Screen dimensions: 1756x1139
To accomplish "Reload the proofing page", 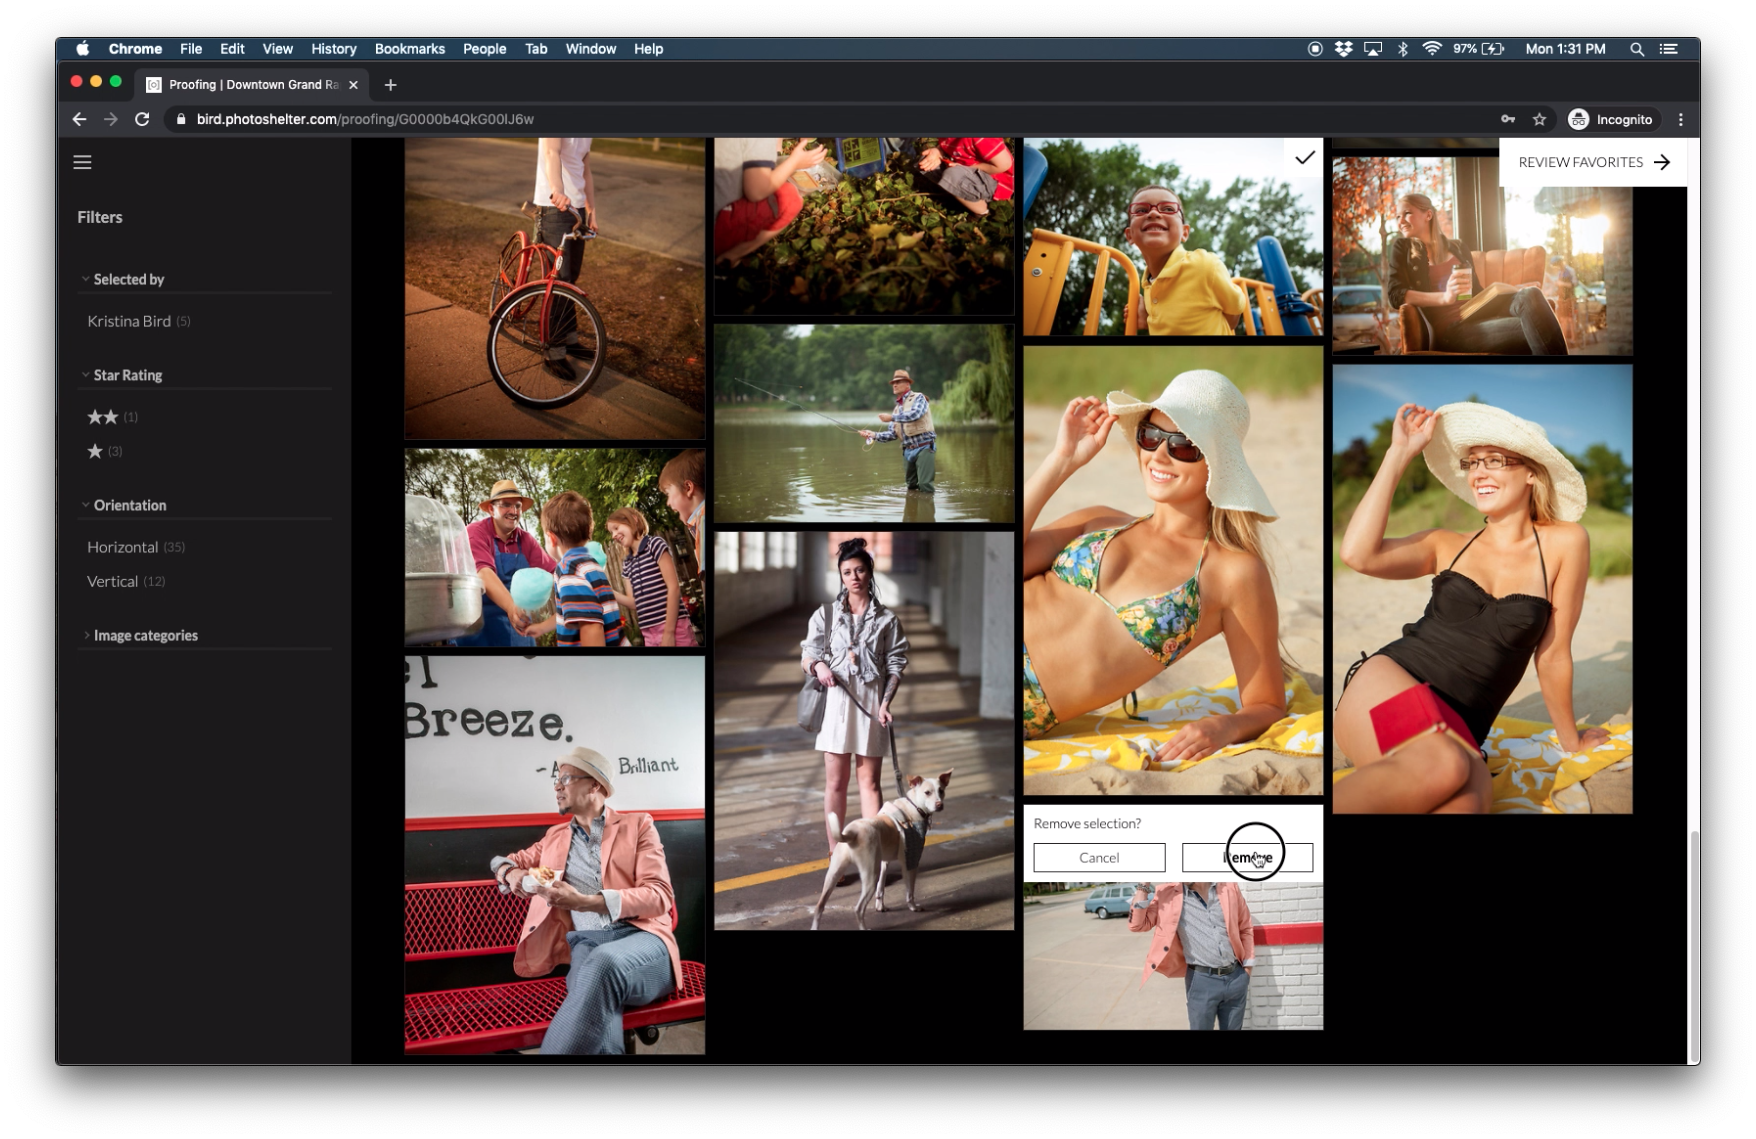I will pos(142,119).
